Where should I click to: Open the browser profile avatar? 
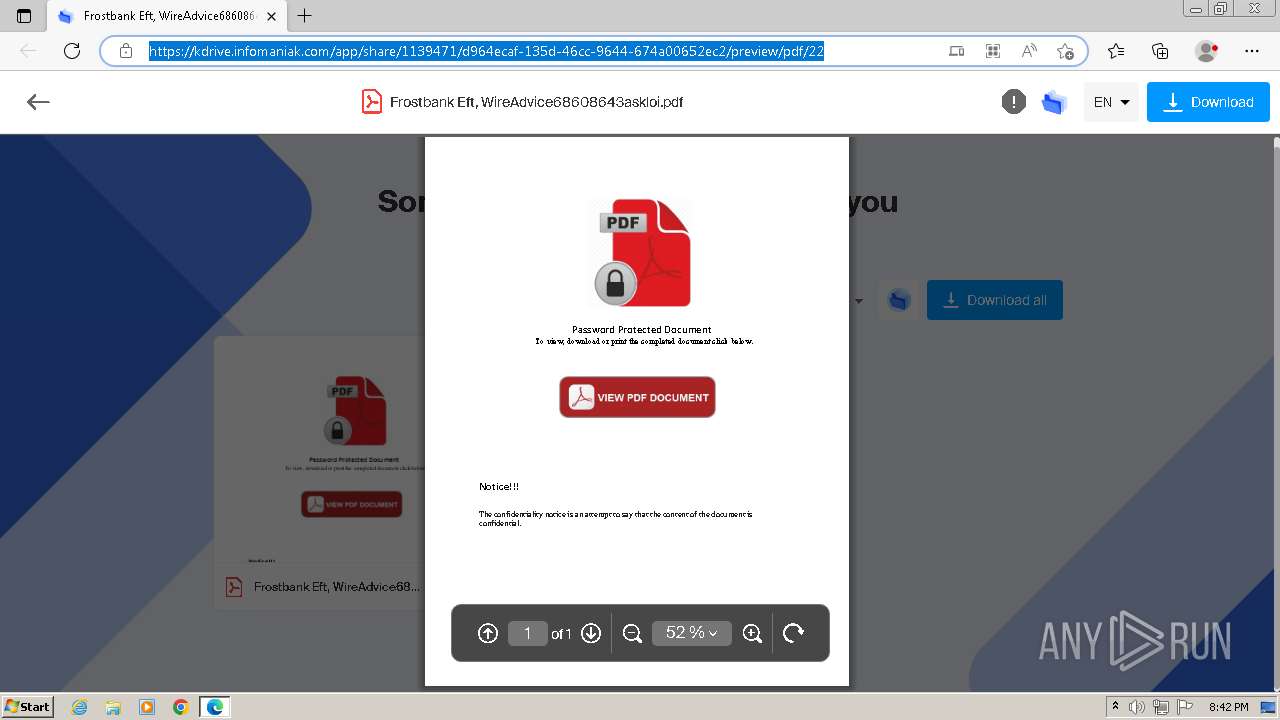coord(1206,51)
